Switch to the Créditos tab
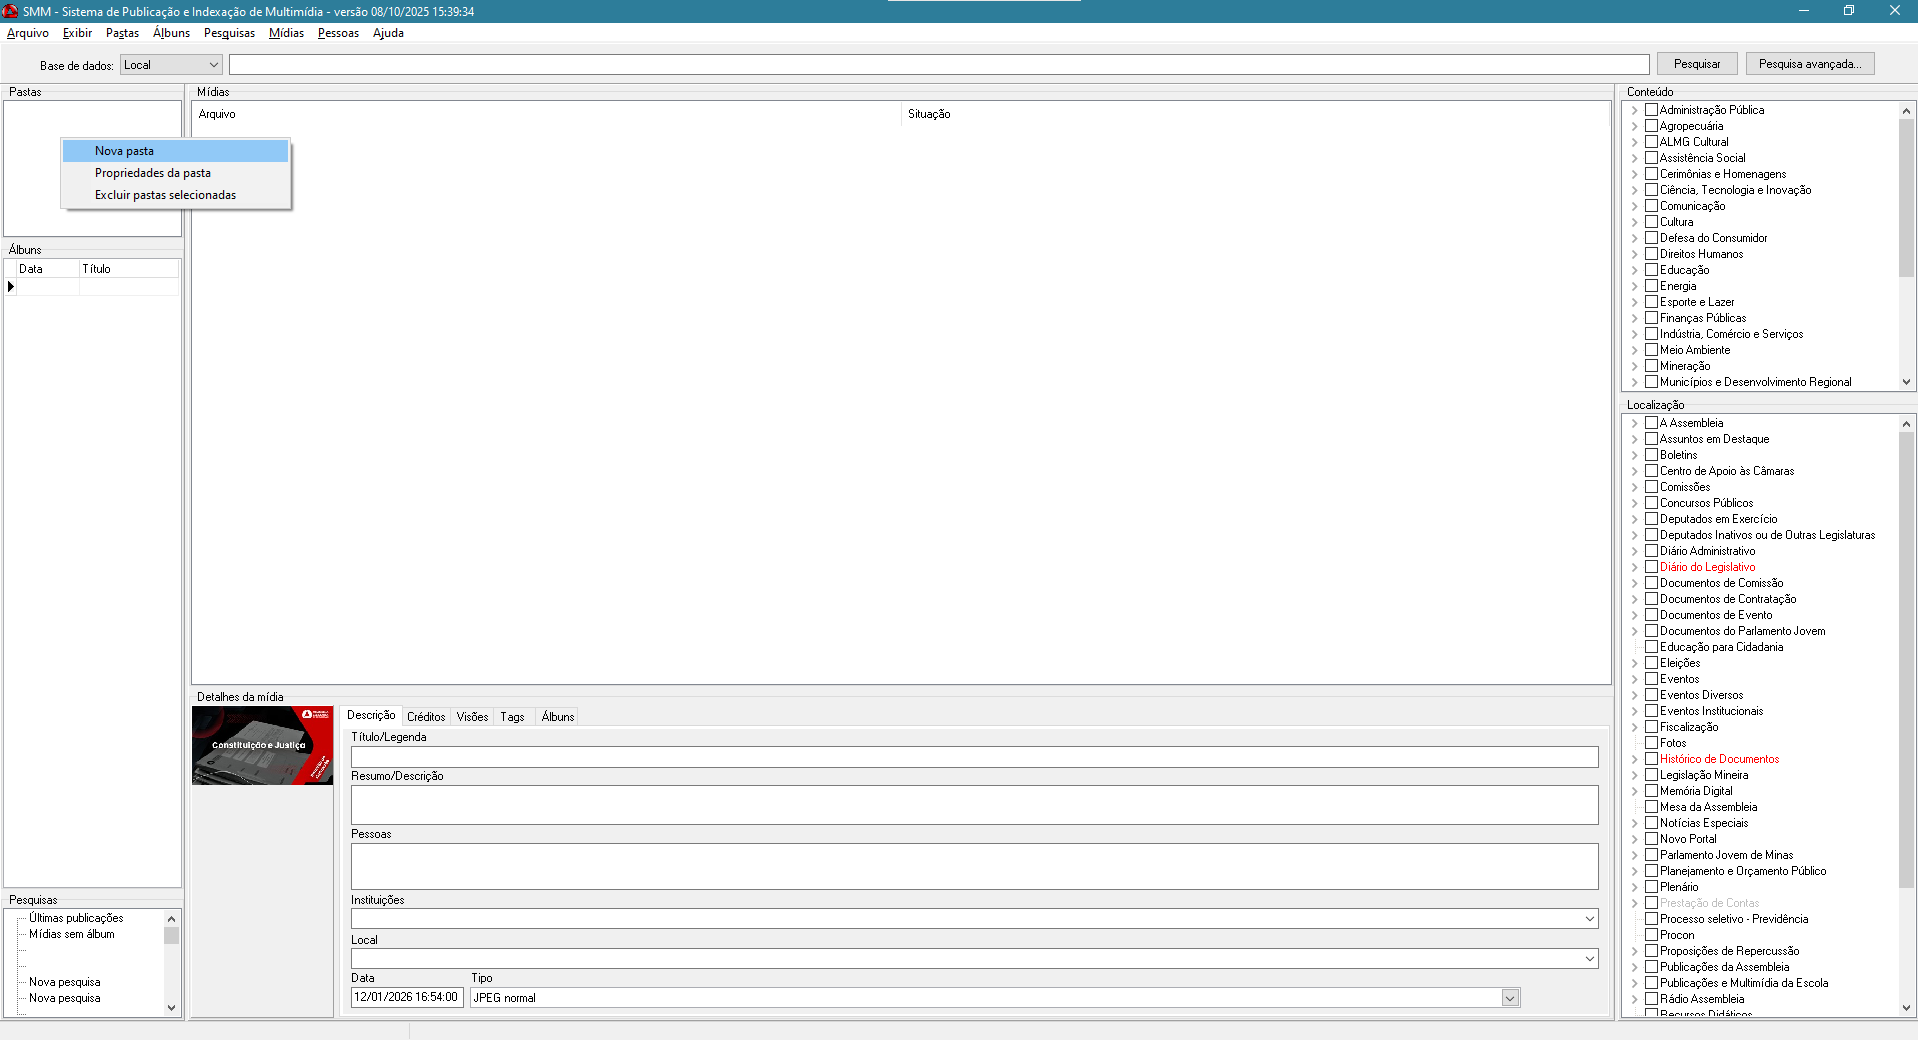 pyautogui.click(x=426, y=717)
